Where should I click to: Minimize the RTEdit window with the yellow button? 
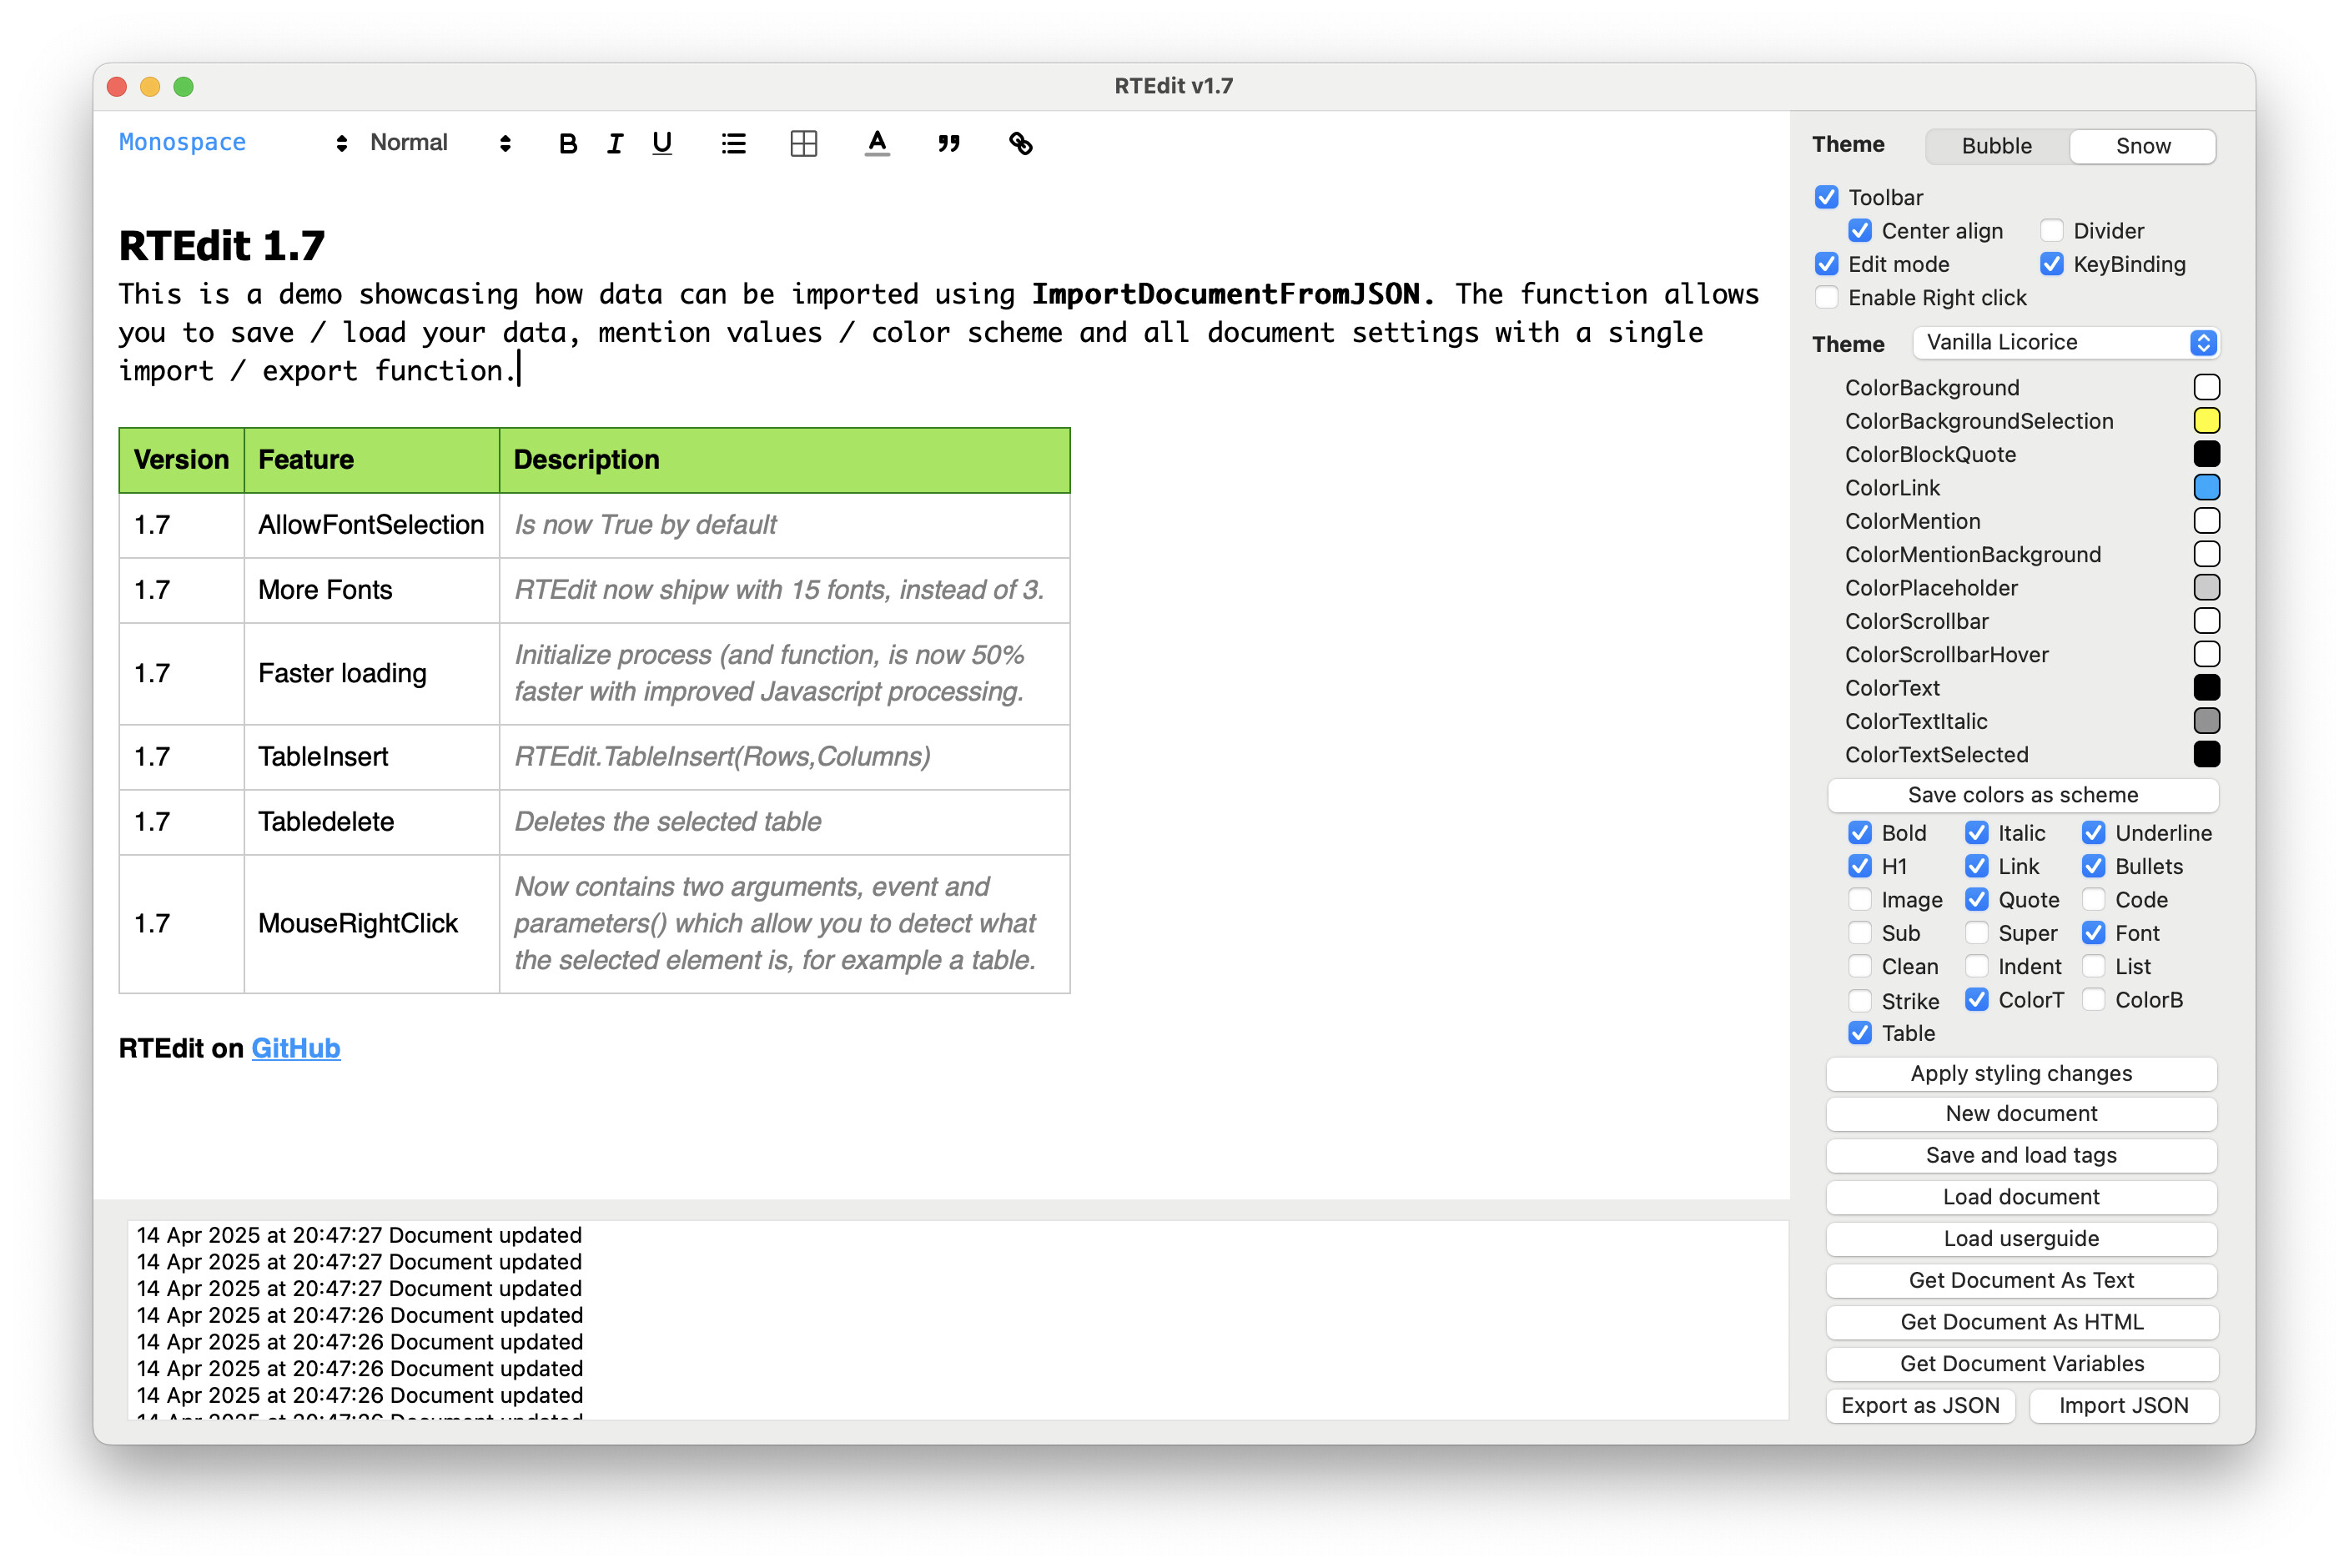point(150,86)
